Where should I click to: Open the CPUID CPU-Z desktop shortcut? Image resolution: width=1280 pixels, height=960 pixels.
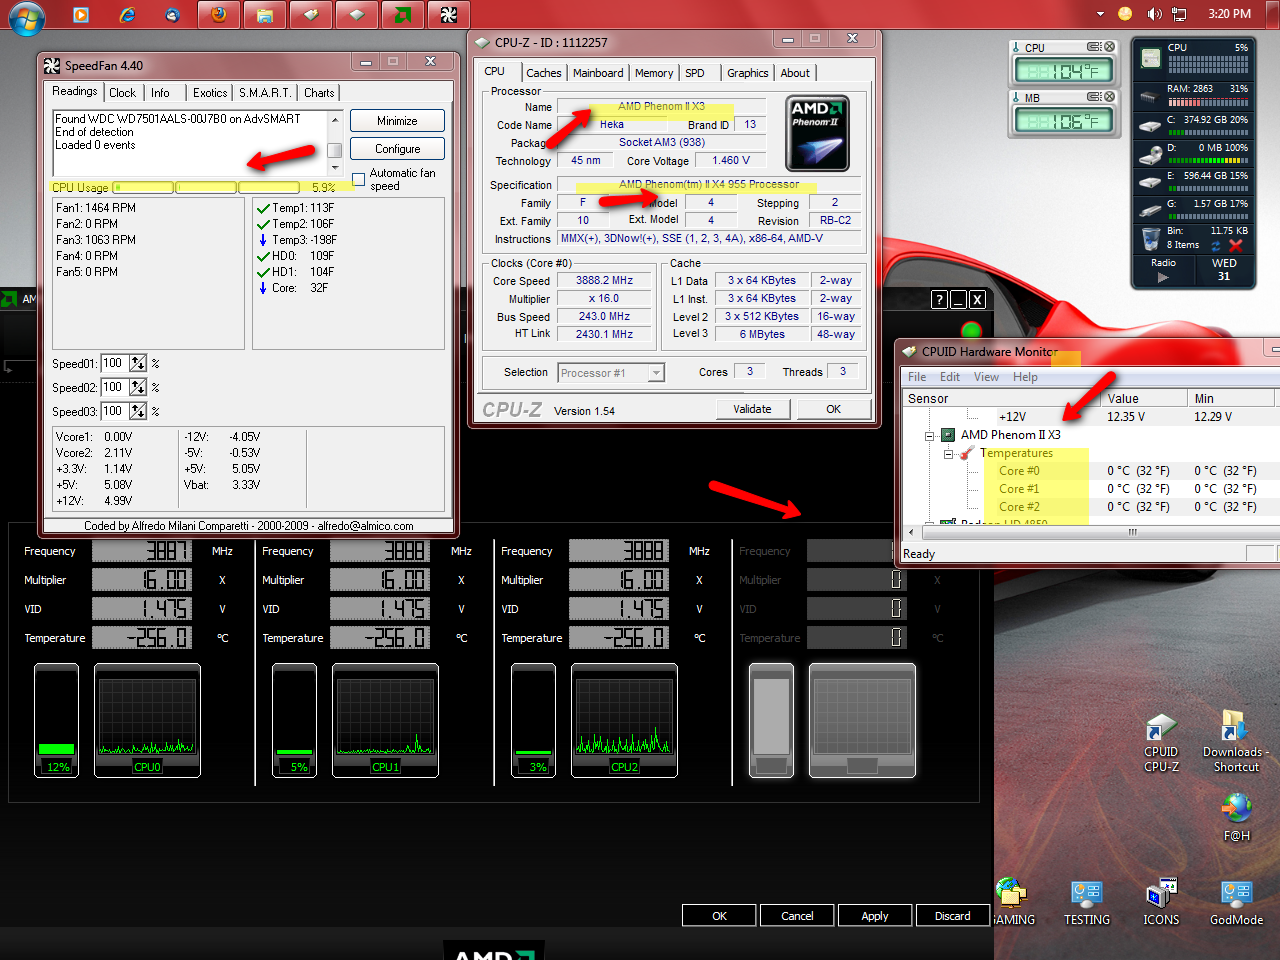click(1161, 742)
